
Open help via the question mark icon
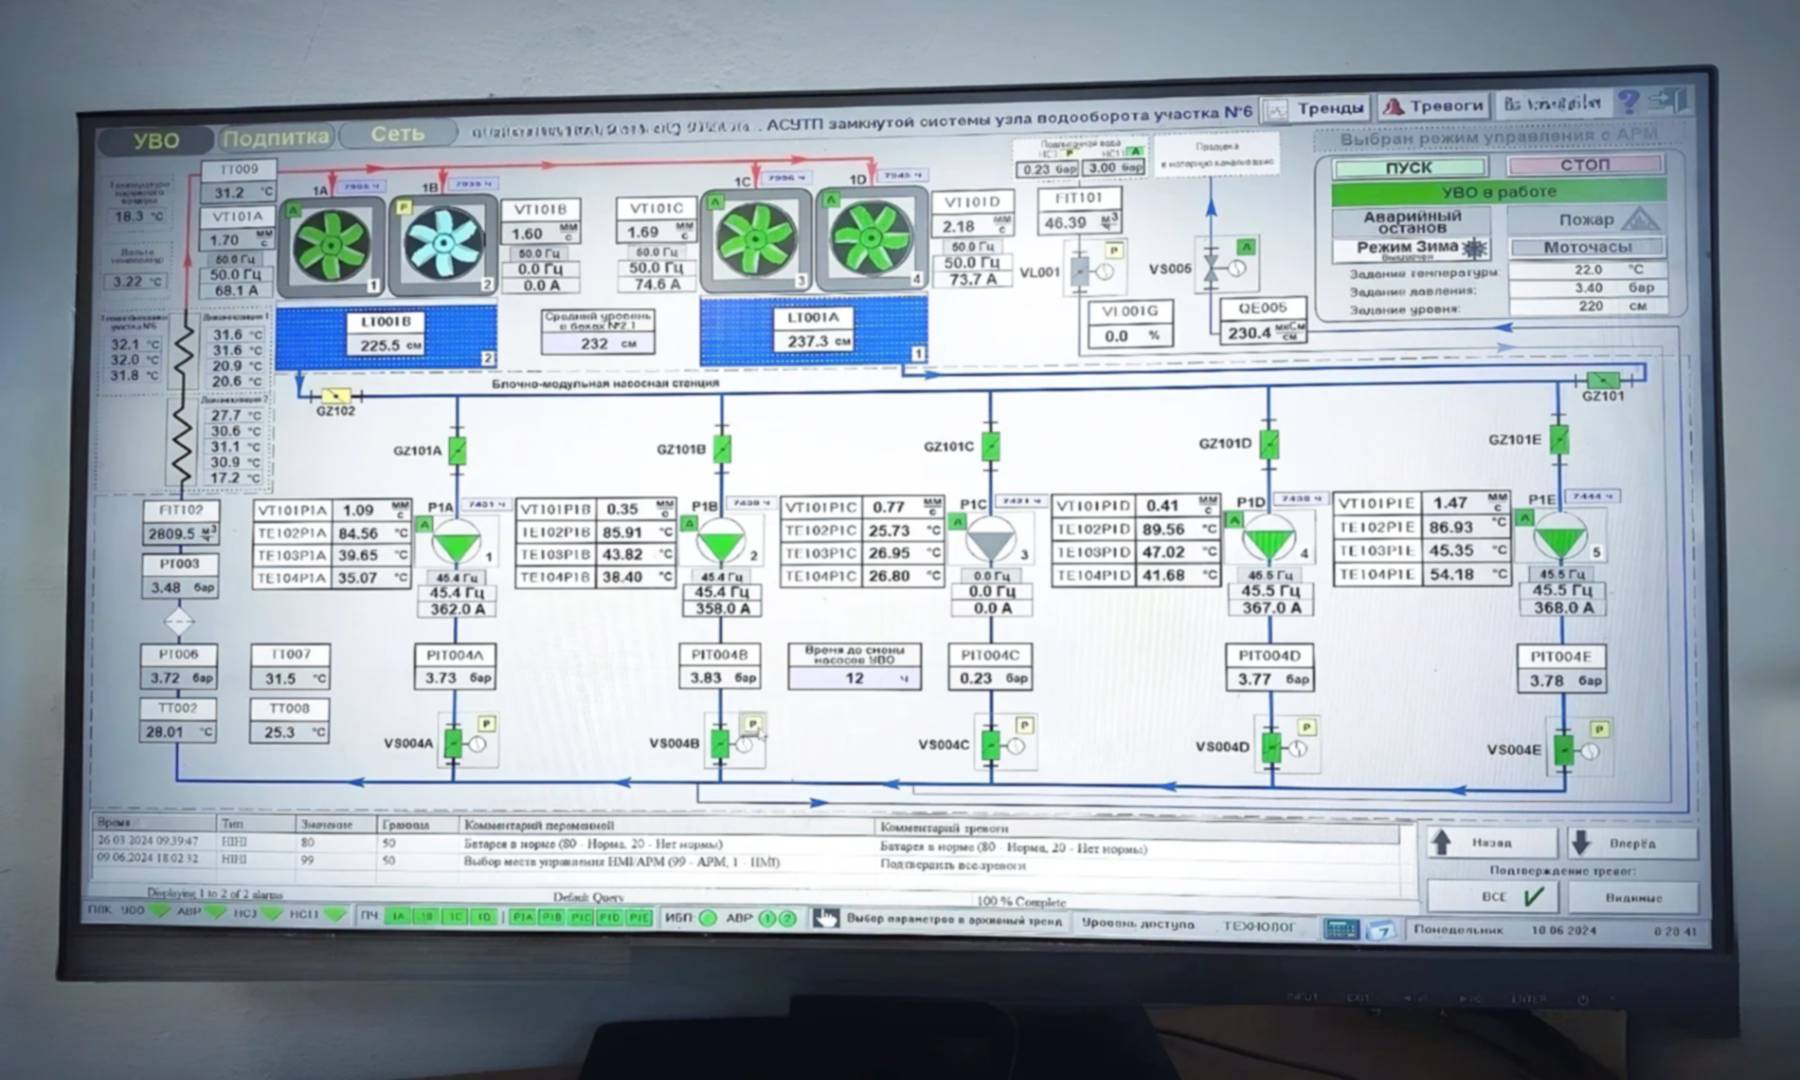[x=1629, y=102]
